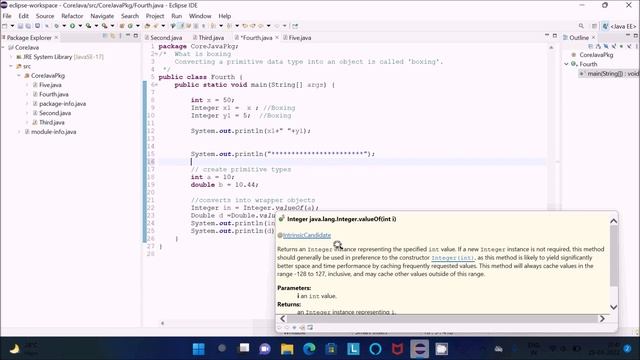Viewport: 640px width, 360px height.
Task: Open File Explorer from the taskbar
Action: point(287,349)
